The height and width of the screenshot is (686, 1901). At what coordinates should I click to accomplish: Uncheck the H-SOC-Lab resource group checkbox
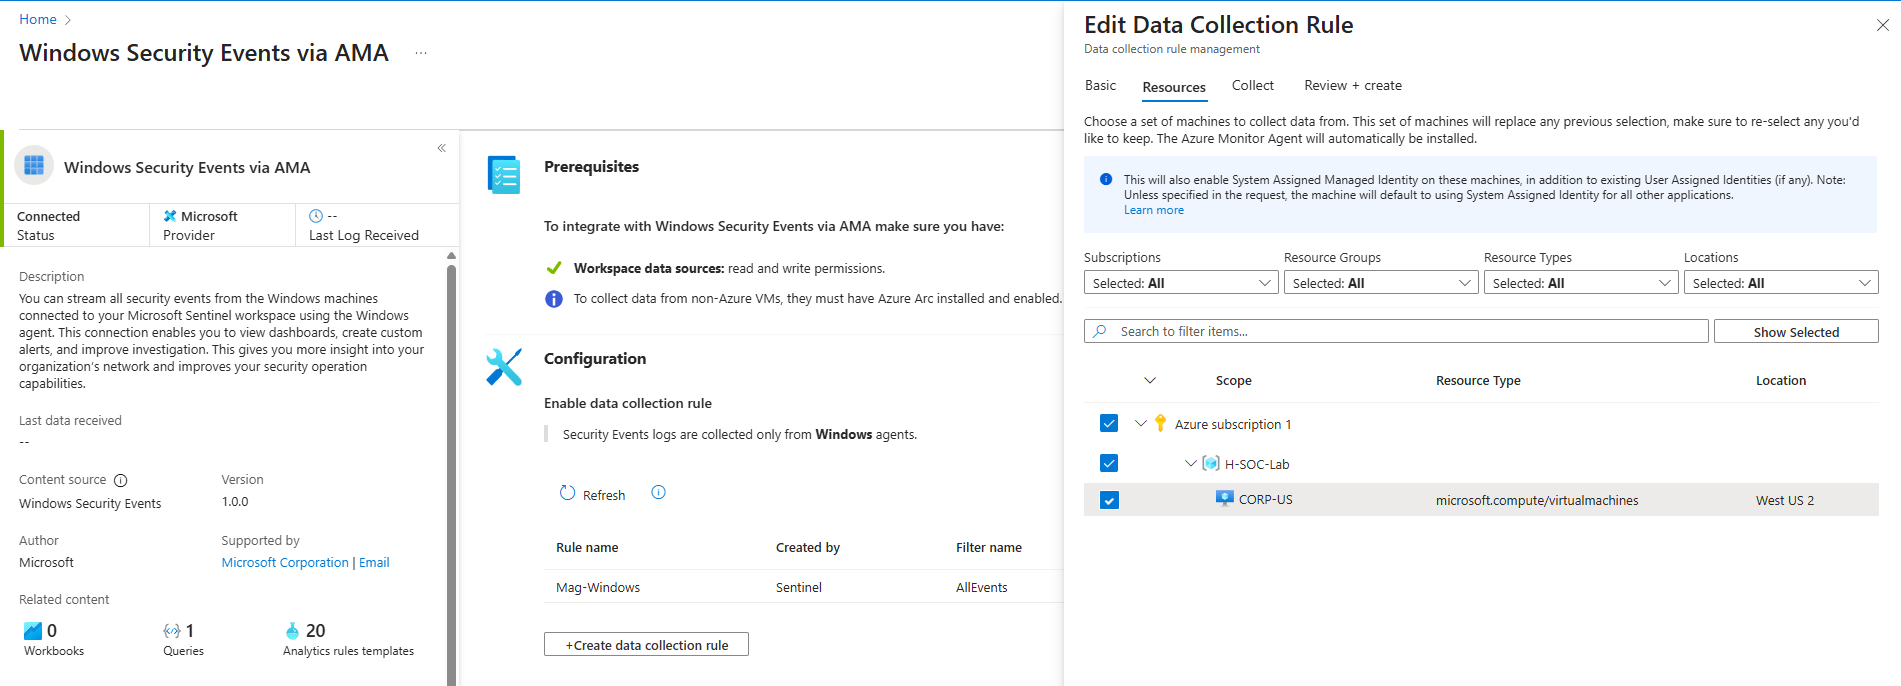(x=1109, y=463)
